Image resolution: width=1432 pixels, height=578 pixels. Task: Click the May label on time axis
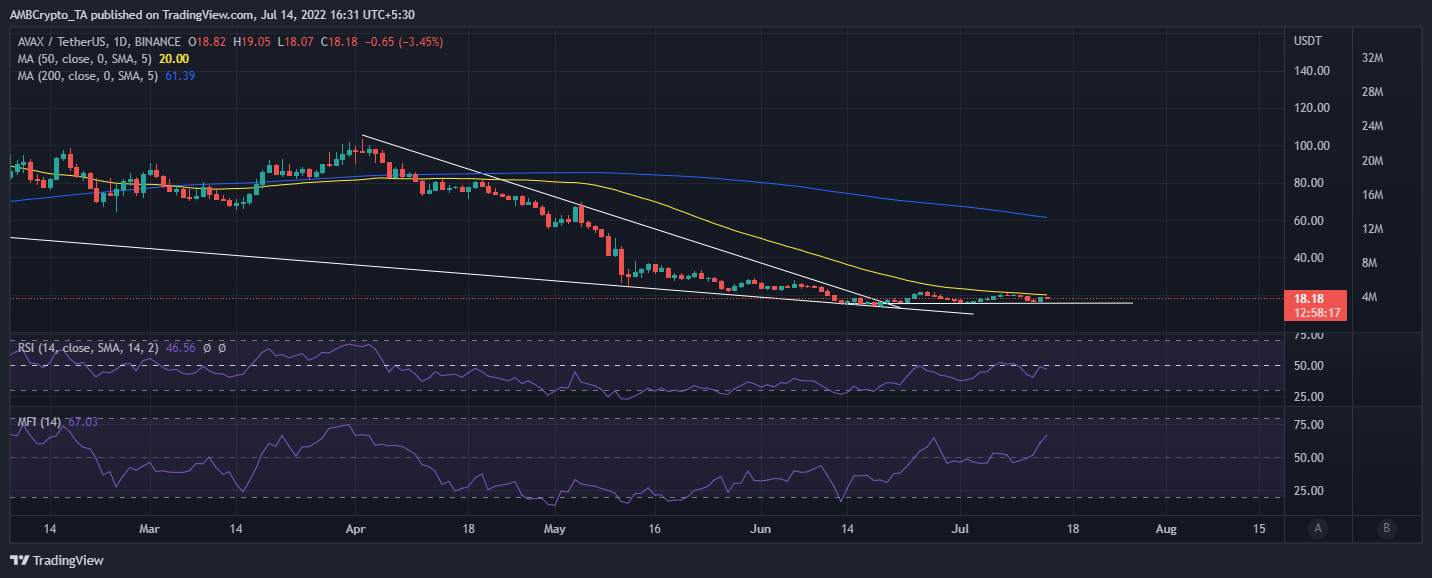click(557, 527)
